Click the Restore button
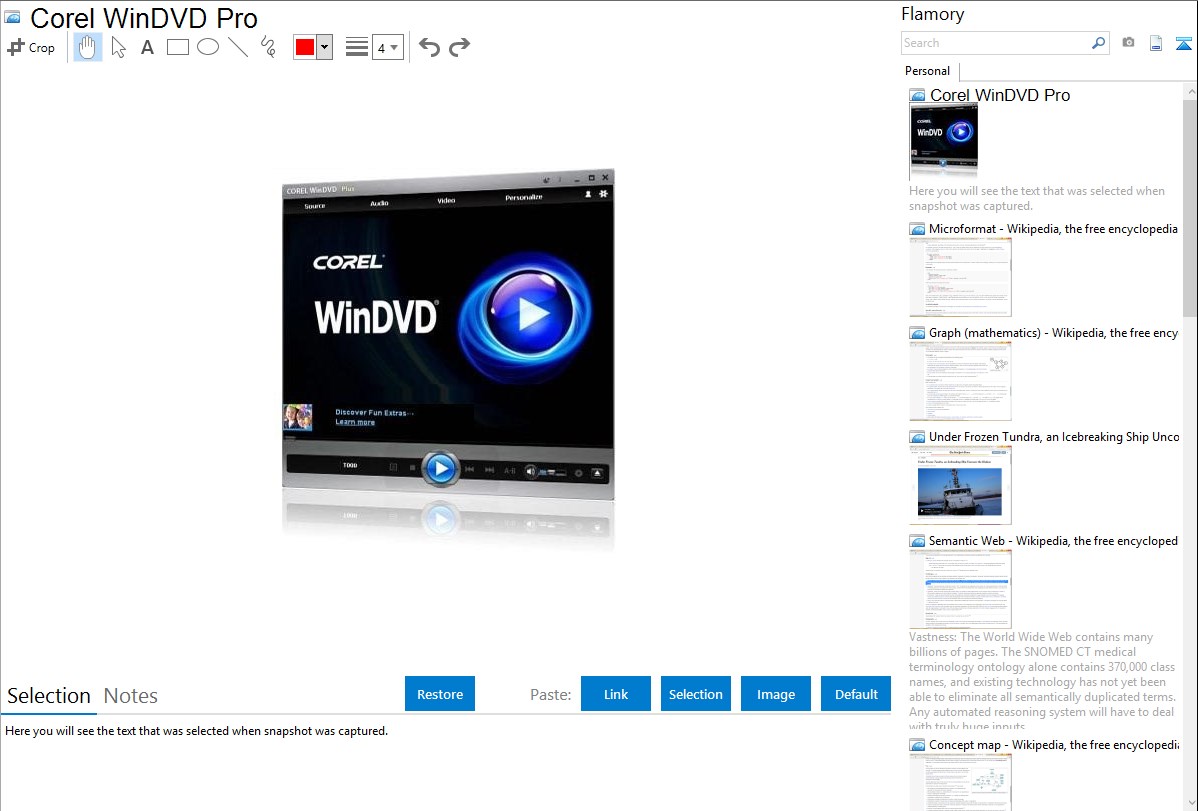This screenshot has height=811, width=1198. point(440,694)
